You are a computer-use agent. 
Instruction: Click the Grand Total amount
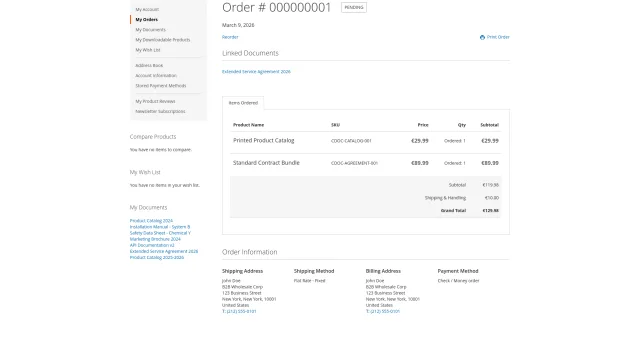click(x=491, y=211)
